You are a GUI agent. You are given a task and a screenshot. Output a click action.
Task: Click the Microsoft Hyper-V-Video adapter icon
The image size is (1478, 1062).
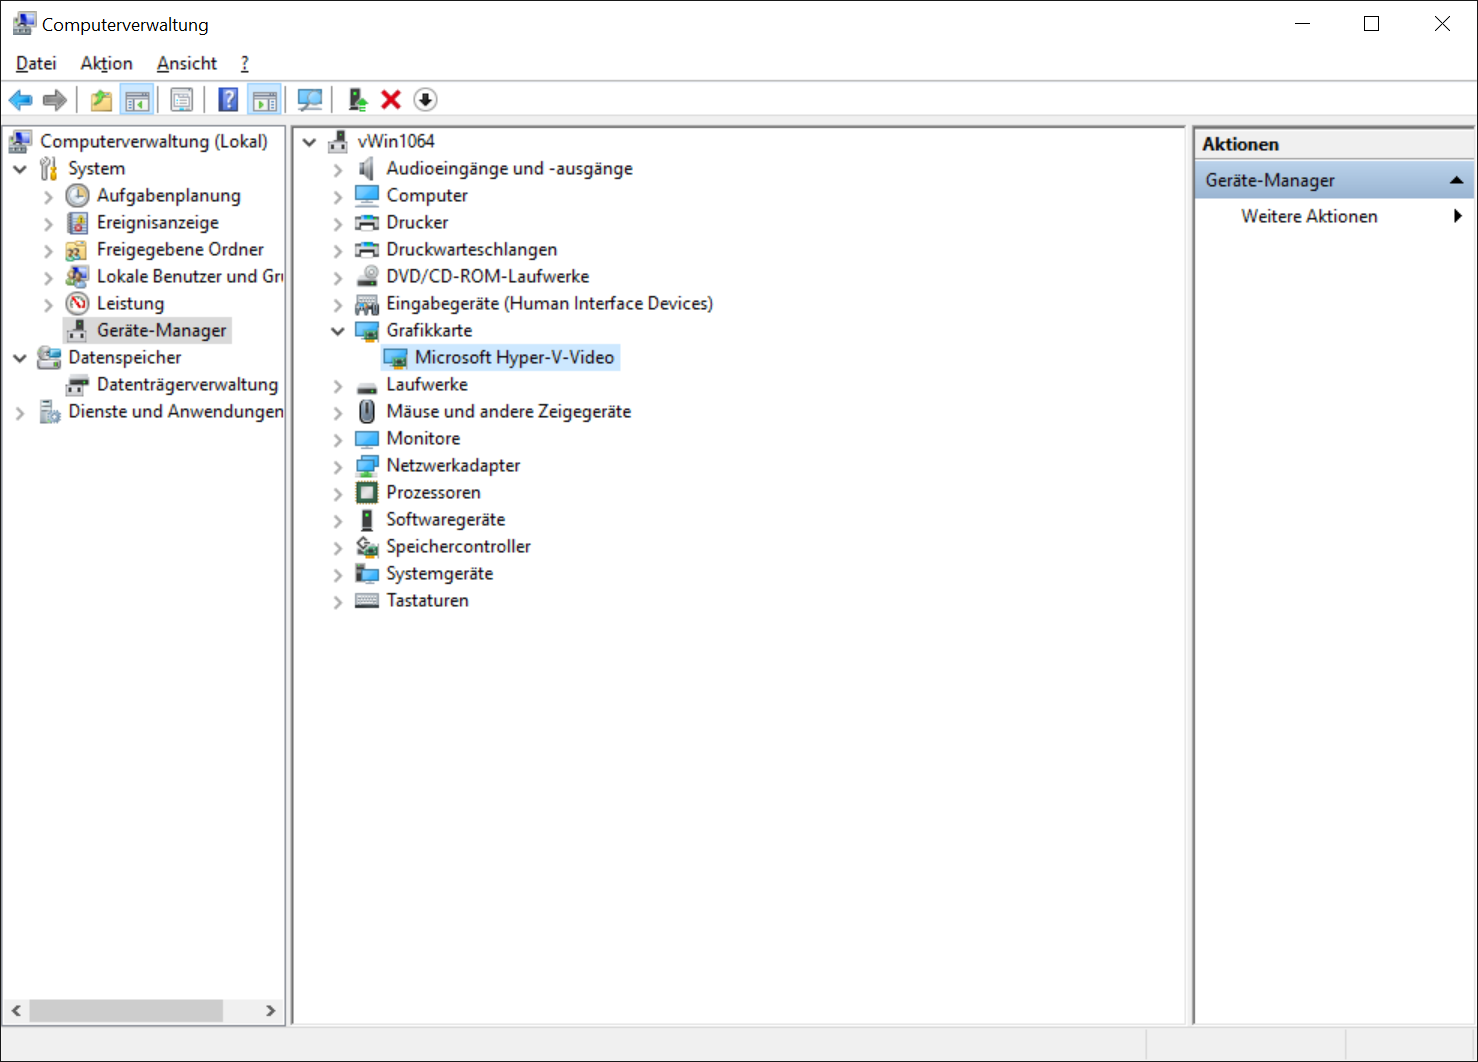pos(396,357)
